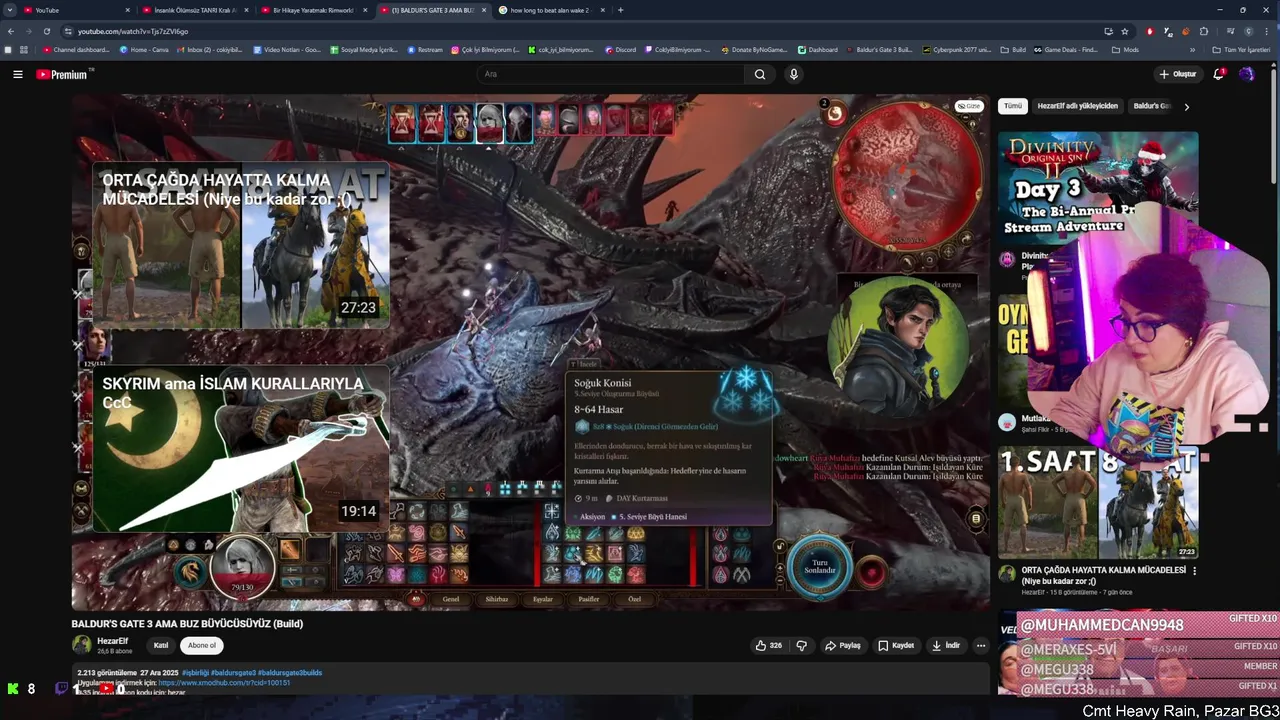The width and height of the screenshot is (1280, 720).
Task: Open the 'Eşyalar' hotbar tab
Action: pyautogui.click(x=543, y=599)
